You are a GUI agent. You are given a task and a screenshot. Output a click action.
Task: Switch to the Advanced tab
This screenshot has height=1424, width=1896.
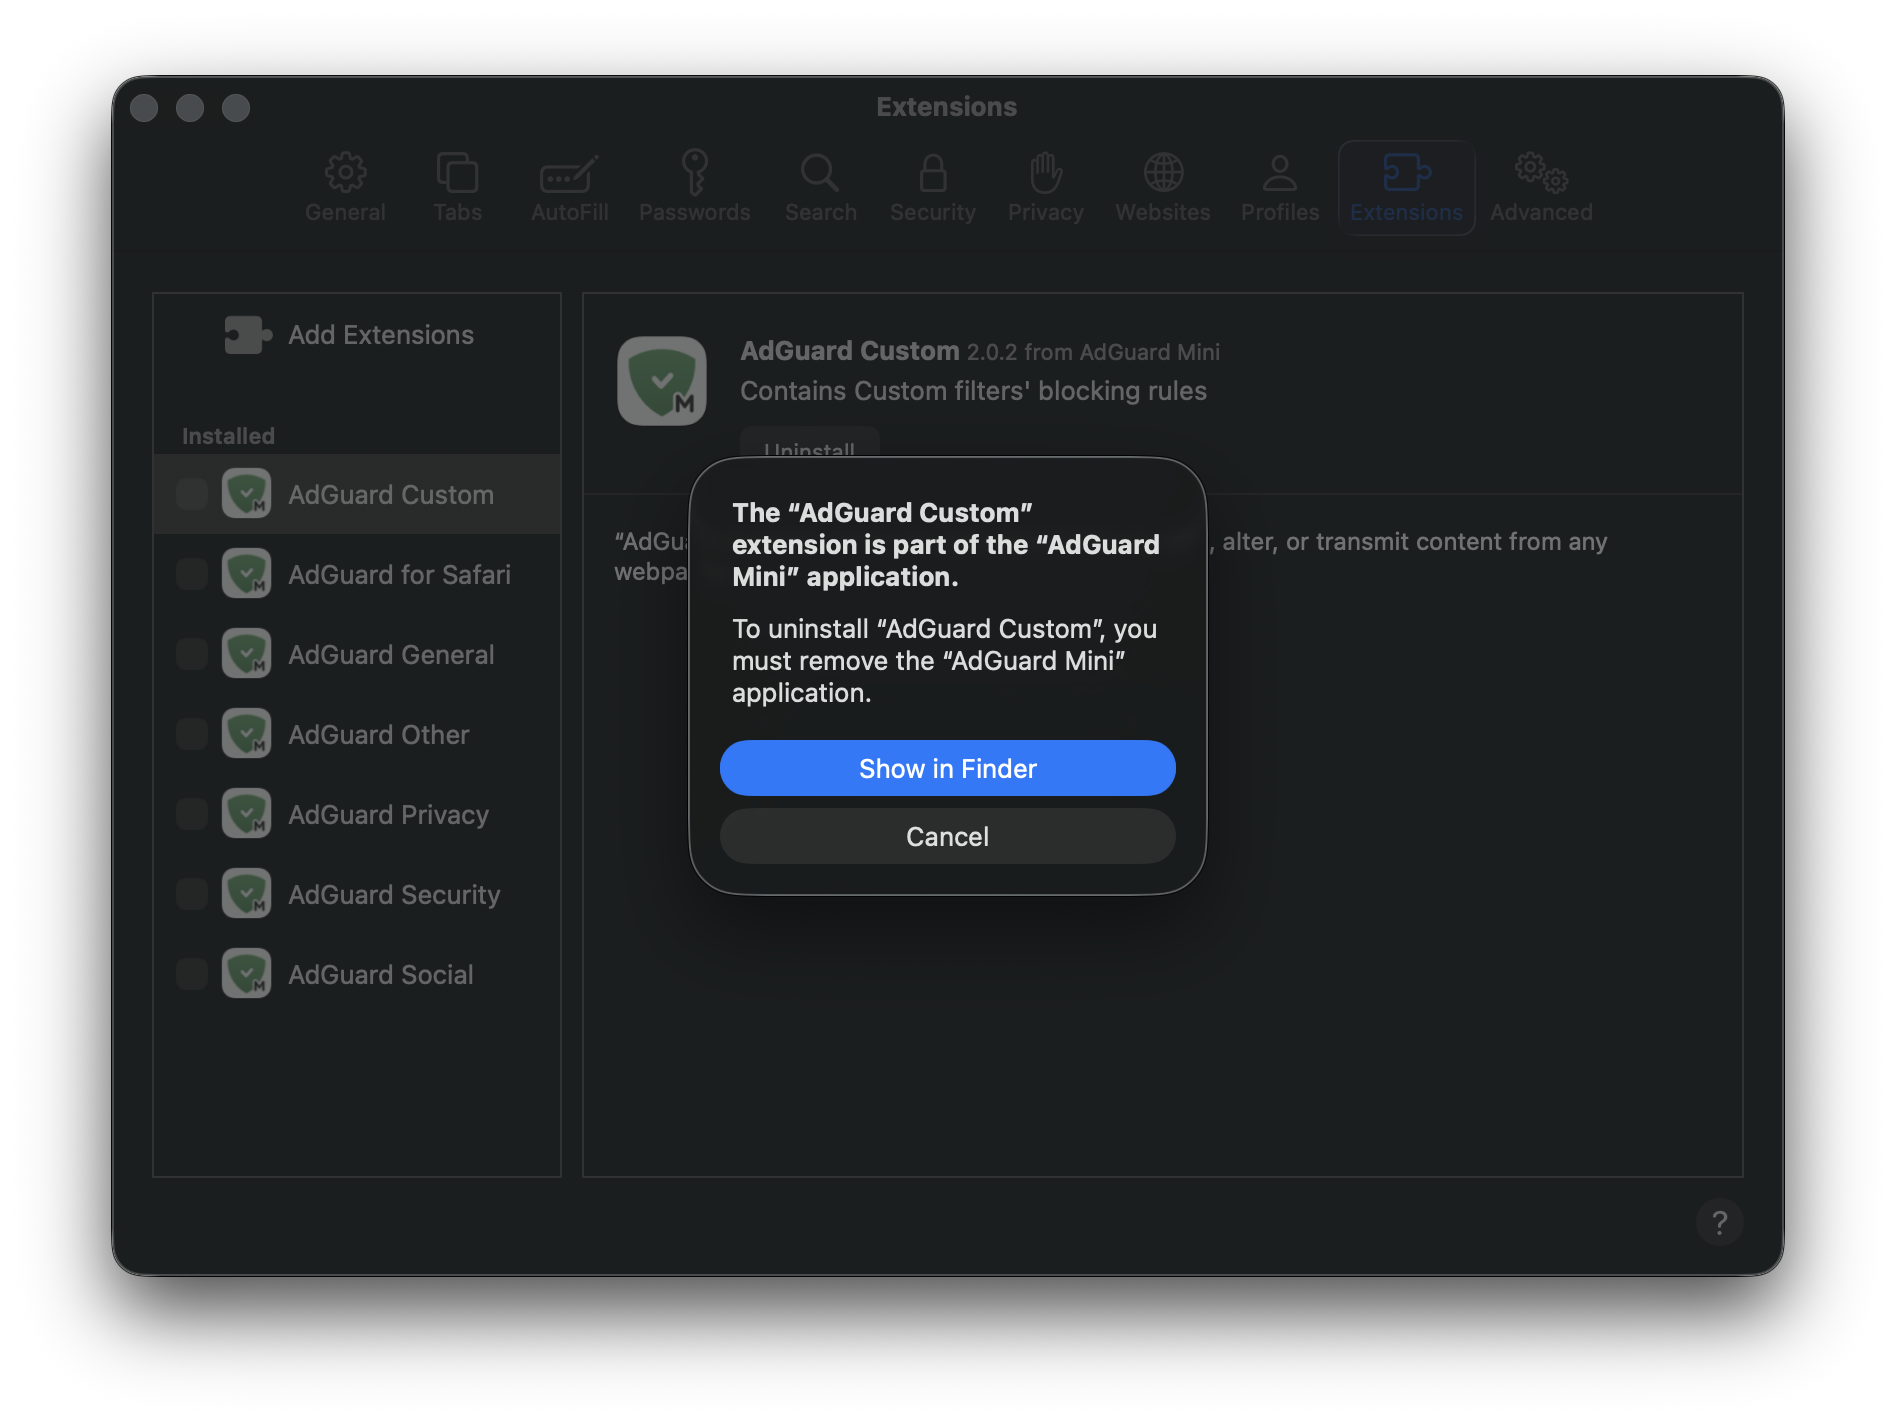(1540, 187)
